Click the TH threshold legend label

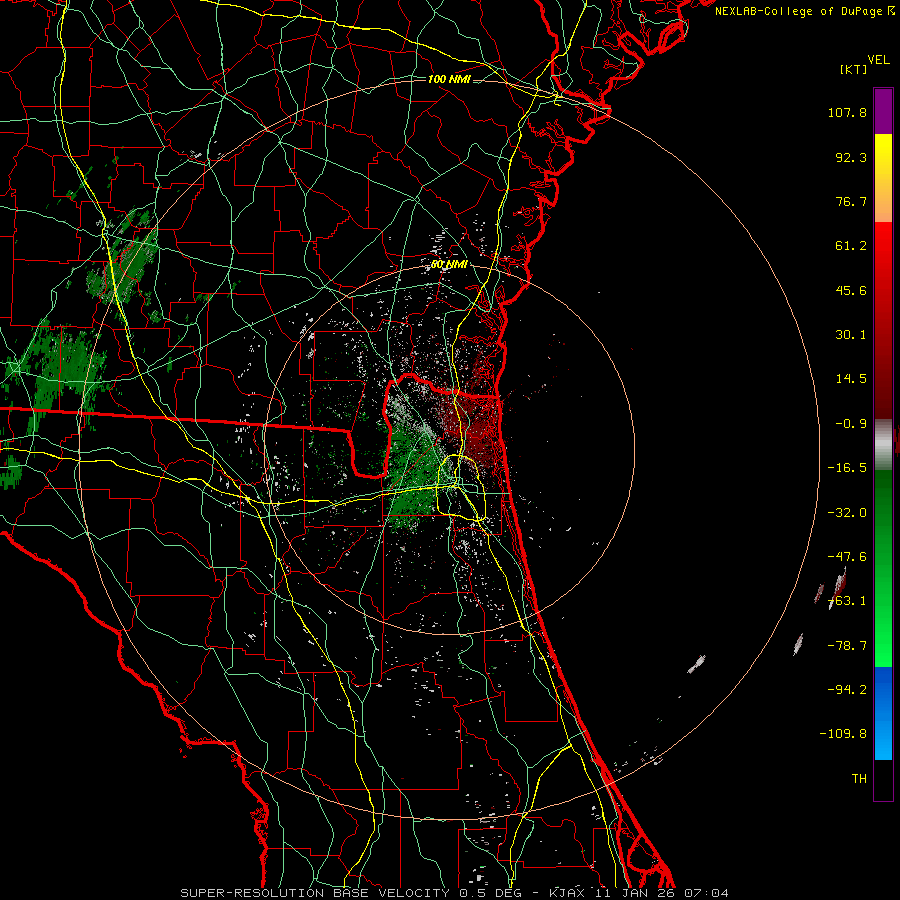(859, 779)
